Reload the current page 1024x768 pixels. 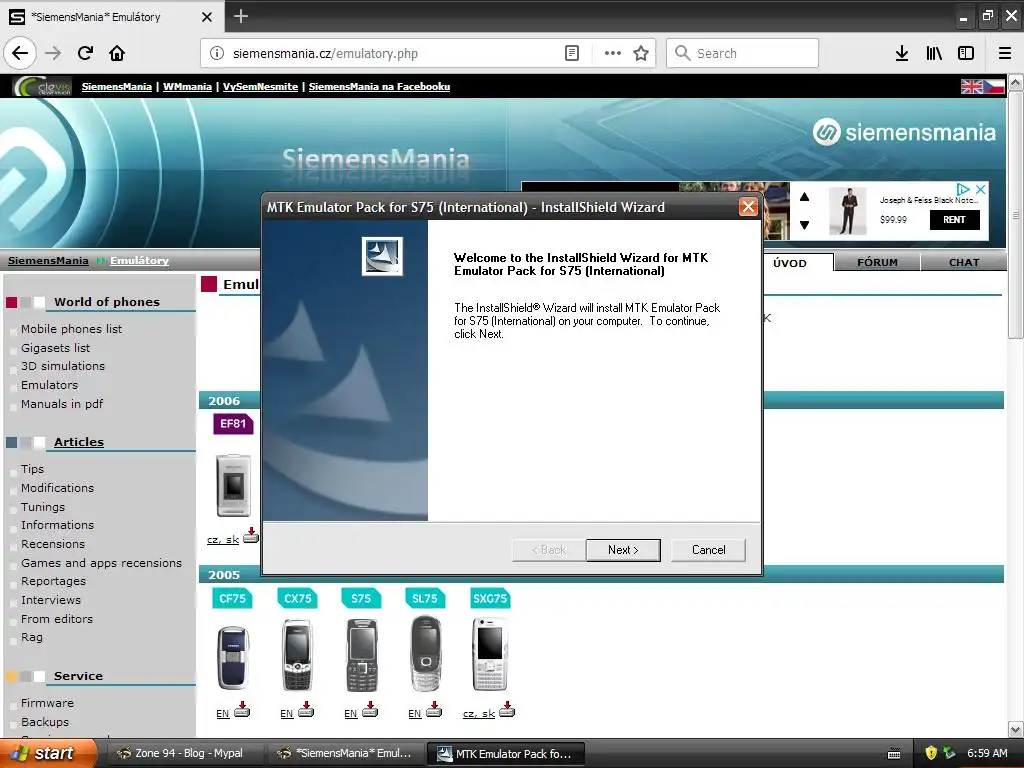point(85,53)
